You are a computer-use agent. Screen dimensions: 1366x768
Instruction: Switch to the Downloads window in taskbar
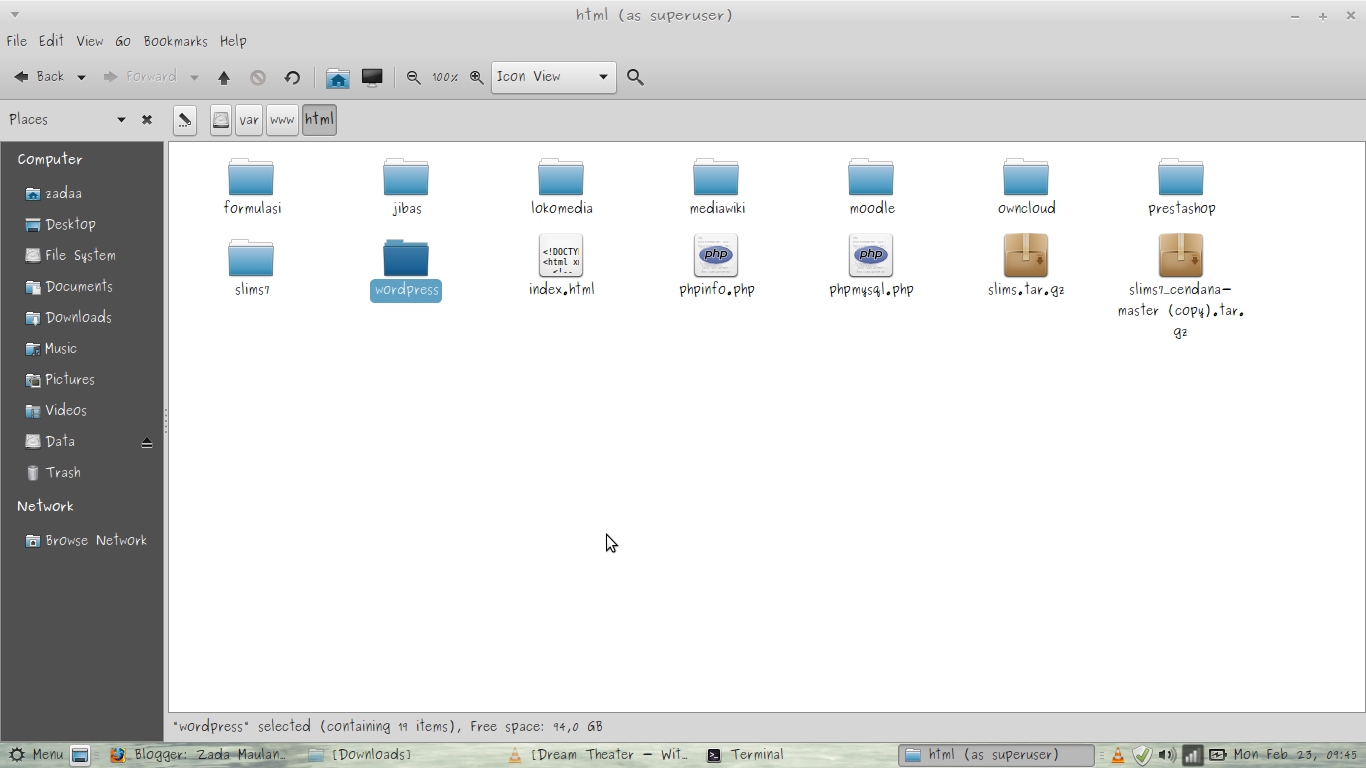360,755
